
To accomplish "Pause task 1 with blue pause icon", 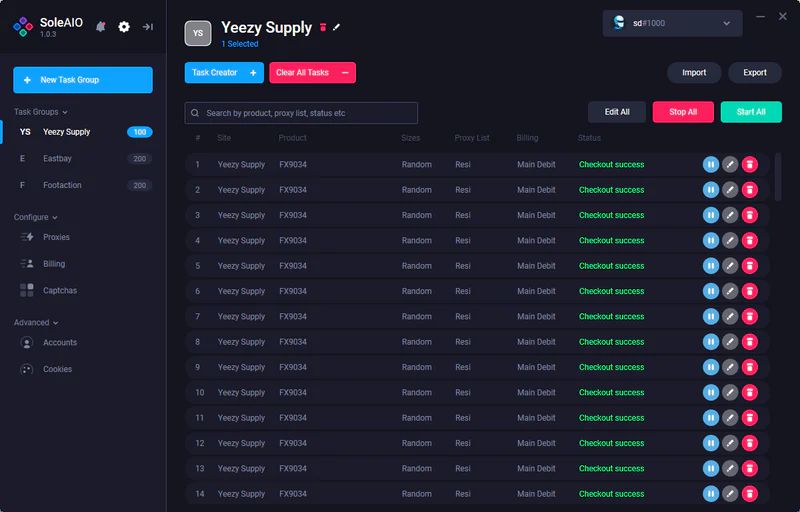I will [711, 164].
